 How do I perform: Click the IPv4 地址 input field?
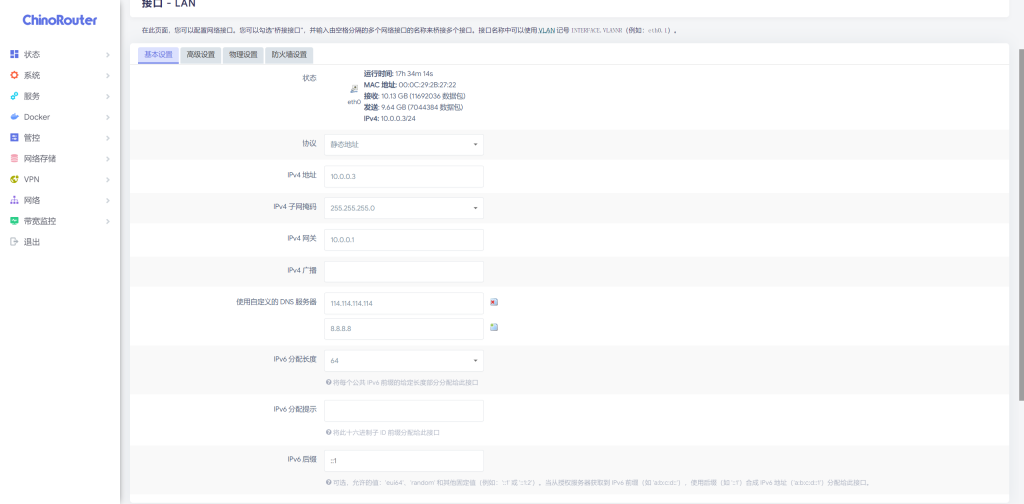(x=404, y=176)
